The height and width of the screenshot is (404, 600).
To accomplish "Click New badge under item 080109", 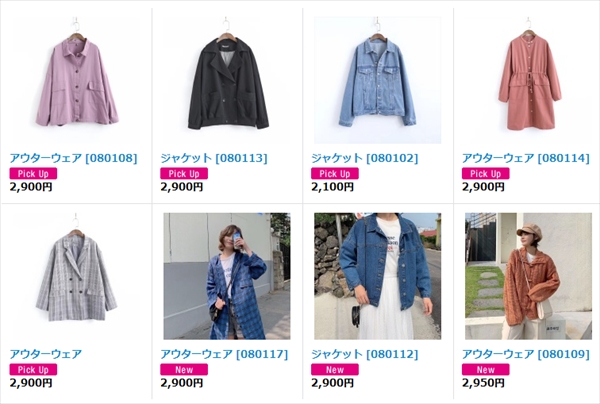I will click(486, 370).
